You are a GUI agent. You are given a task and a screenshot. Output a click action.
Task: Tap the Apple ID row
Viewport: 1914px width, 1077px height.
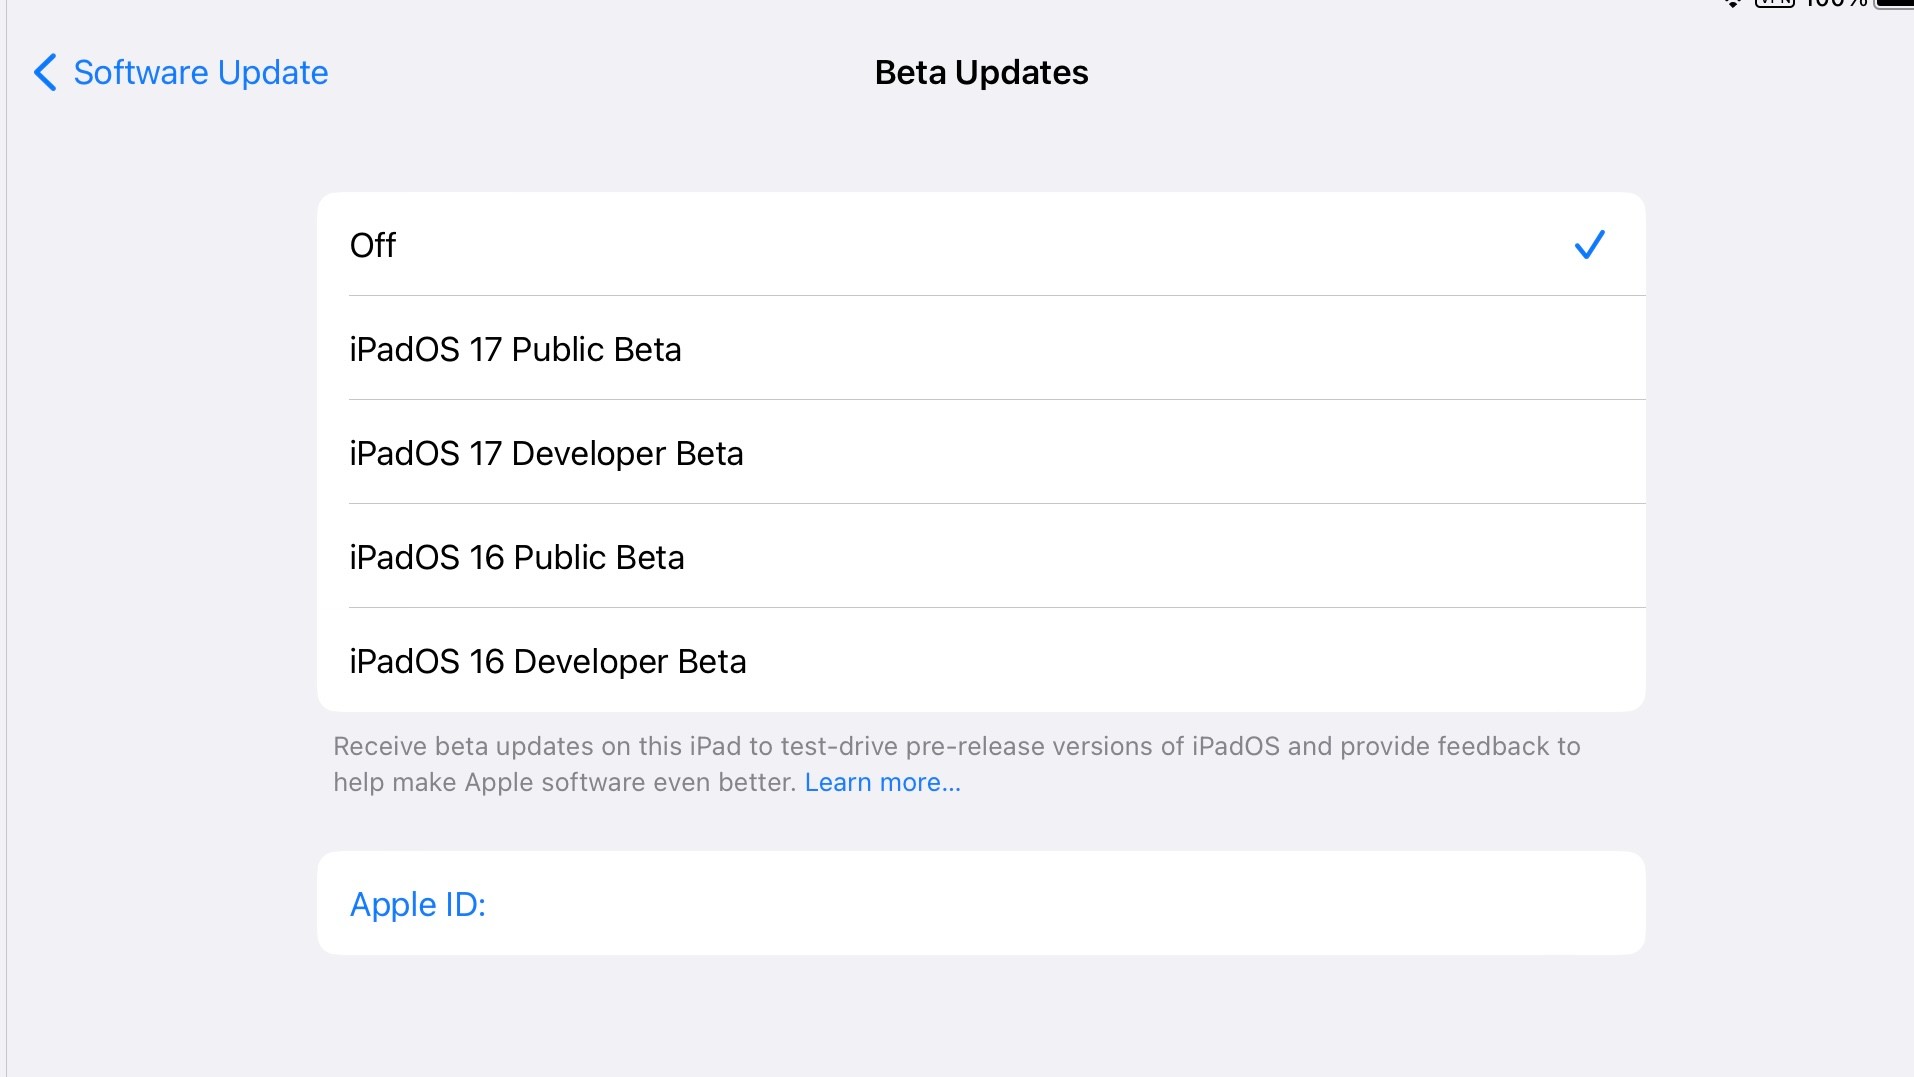pyautogui.click(x=981, y=903)
